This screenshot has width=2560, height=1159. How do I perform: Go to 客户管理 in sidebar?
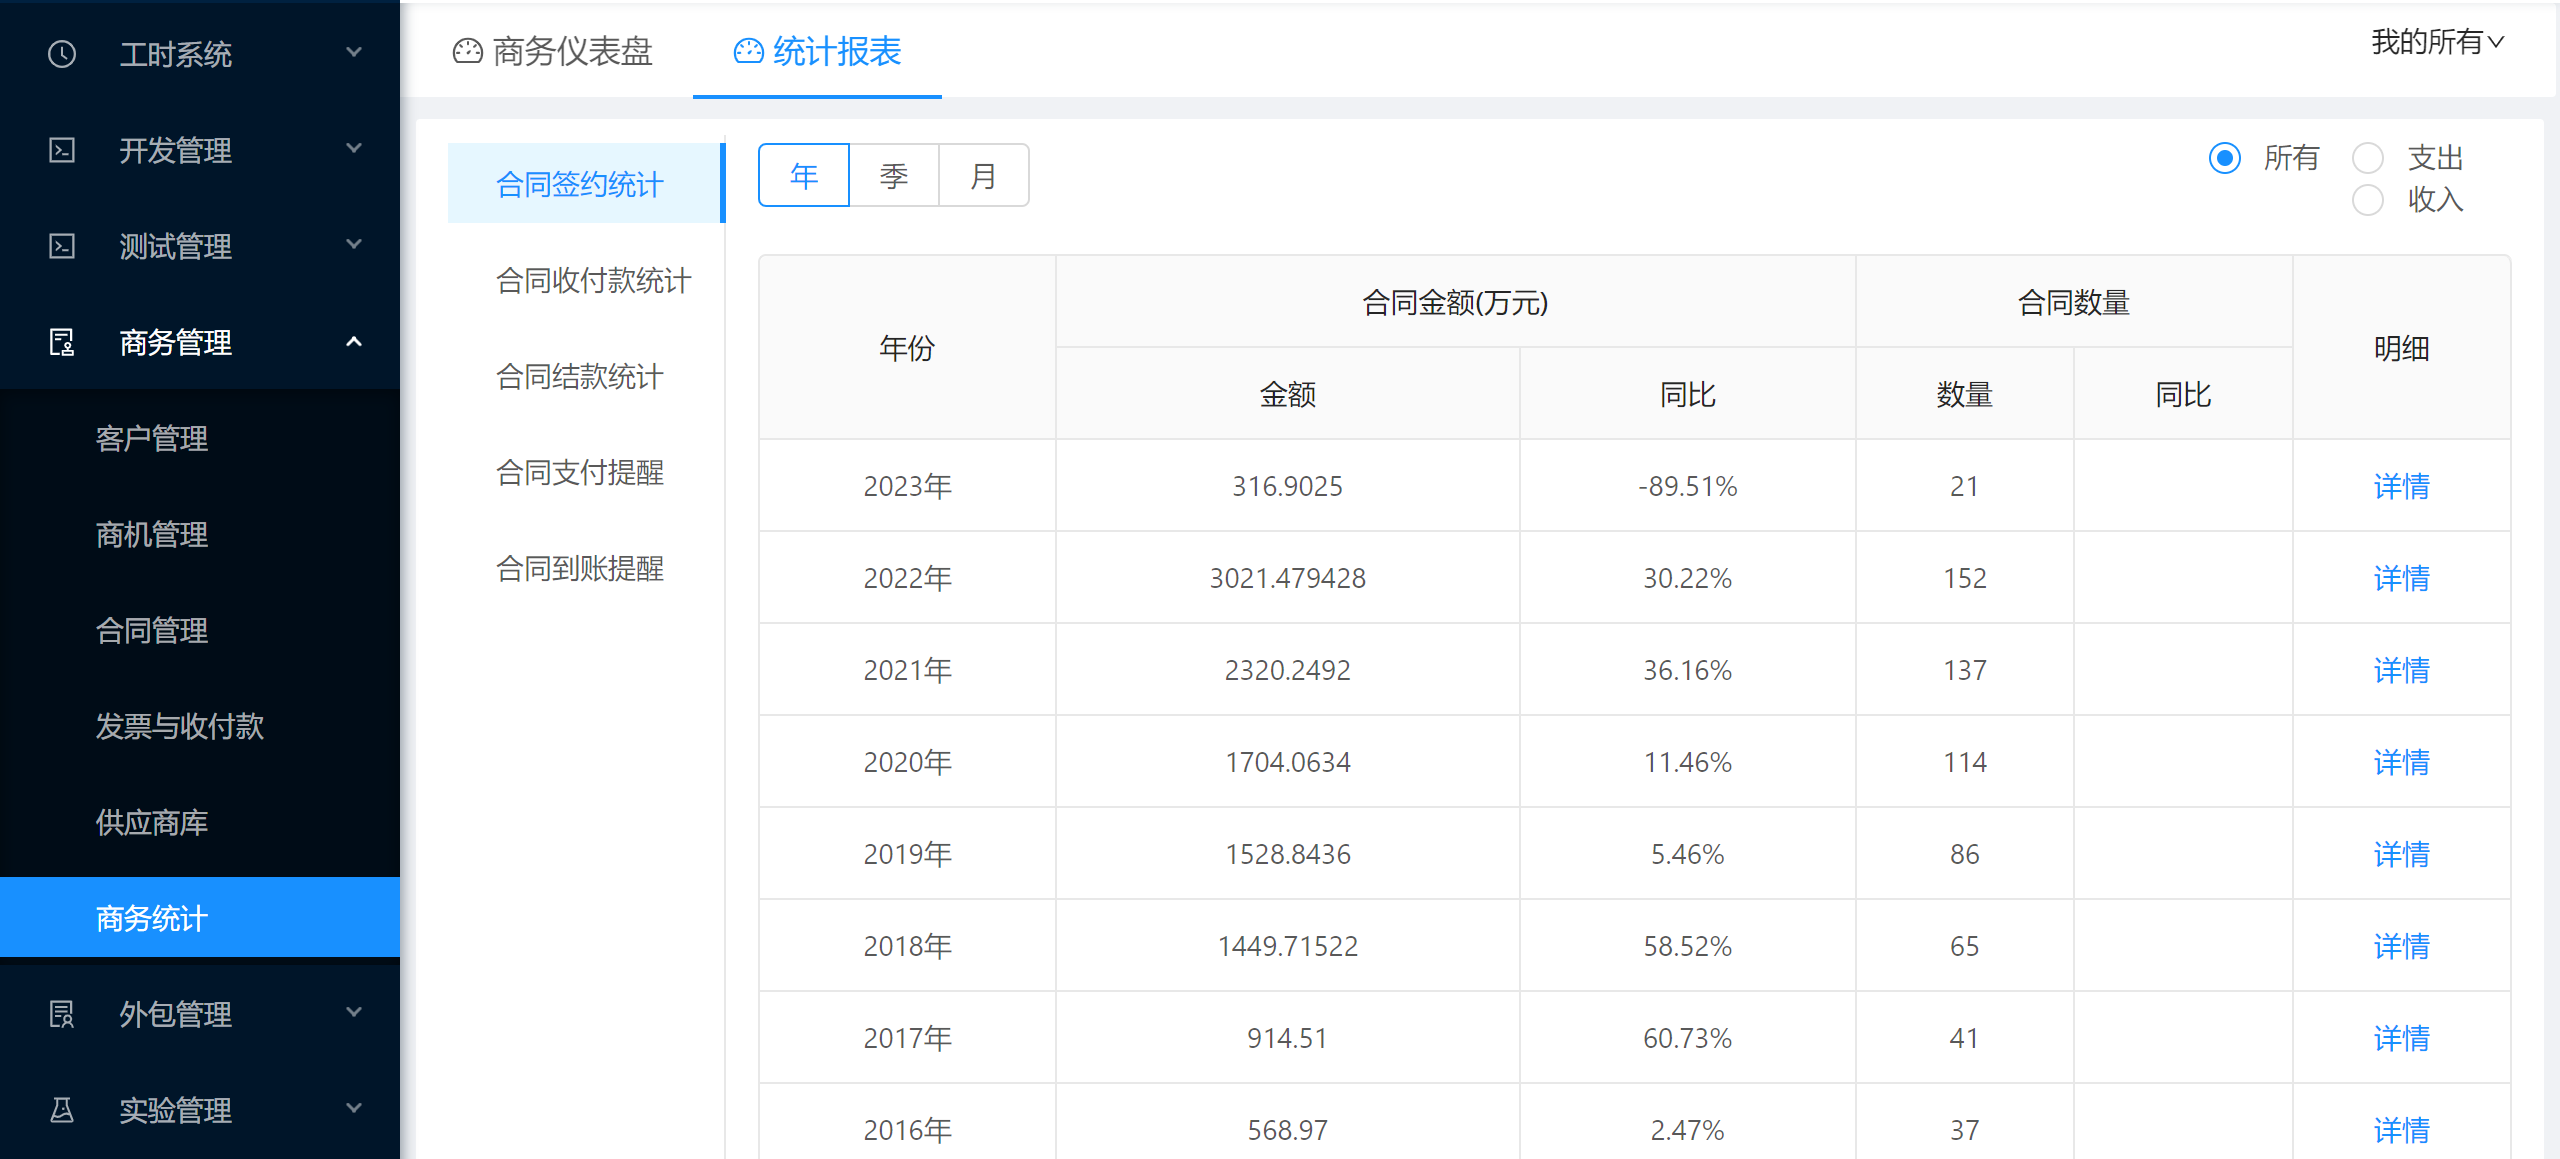point(200,438)
